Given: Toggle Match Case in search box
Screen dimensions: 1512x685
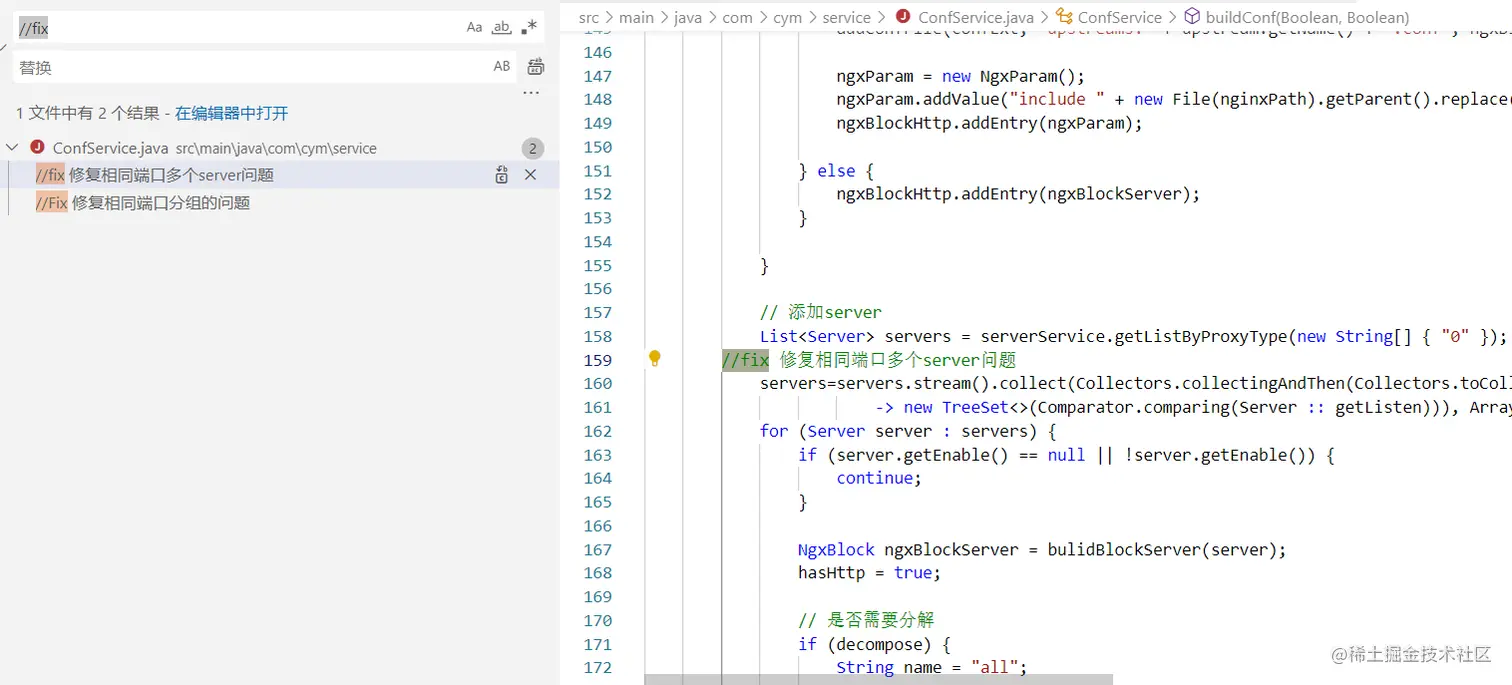Looking at the screenshot, I should point(474,28).
